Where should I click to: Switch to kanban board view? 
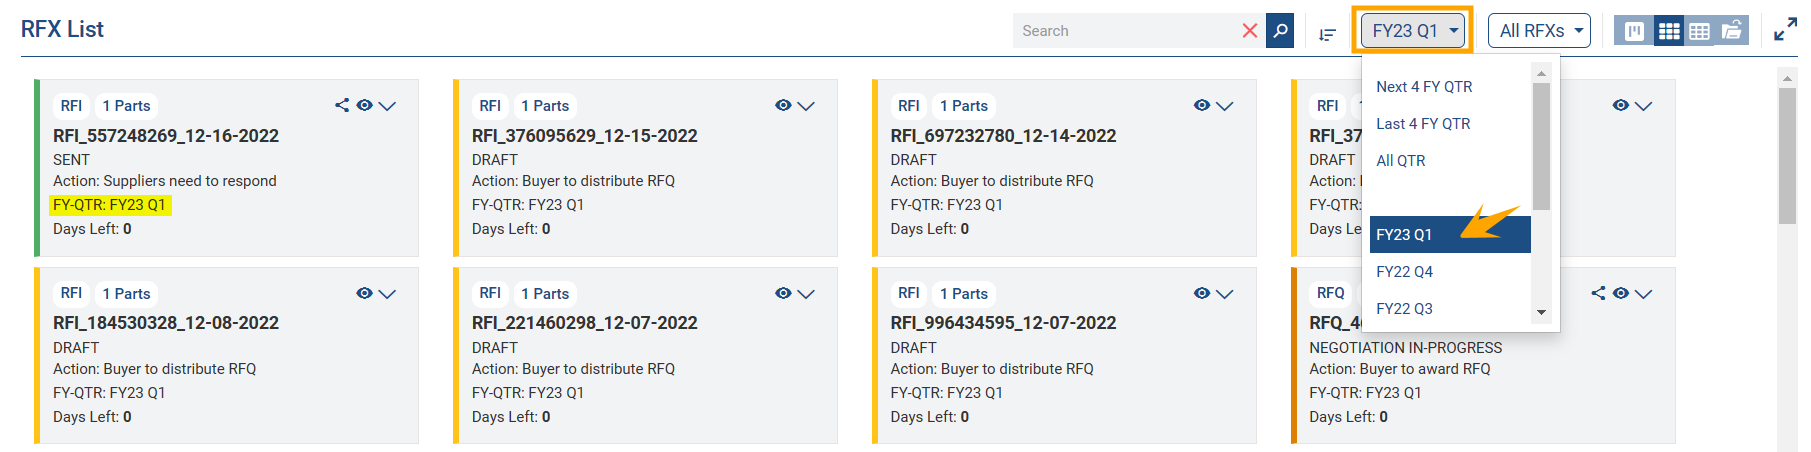point(1634,31)
